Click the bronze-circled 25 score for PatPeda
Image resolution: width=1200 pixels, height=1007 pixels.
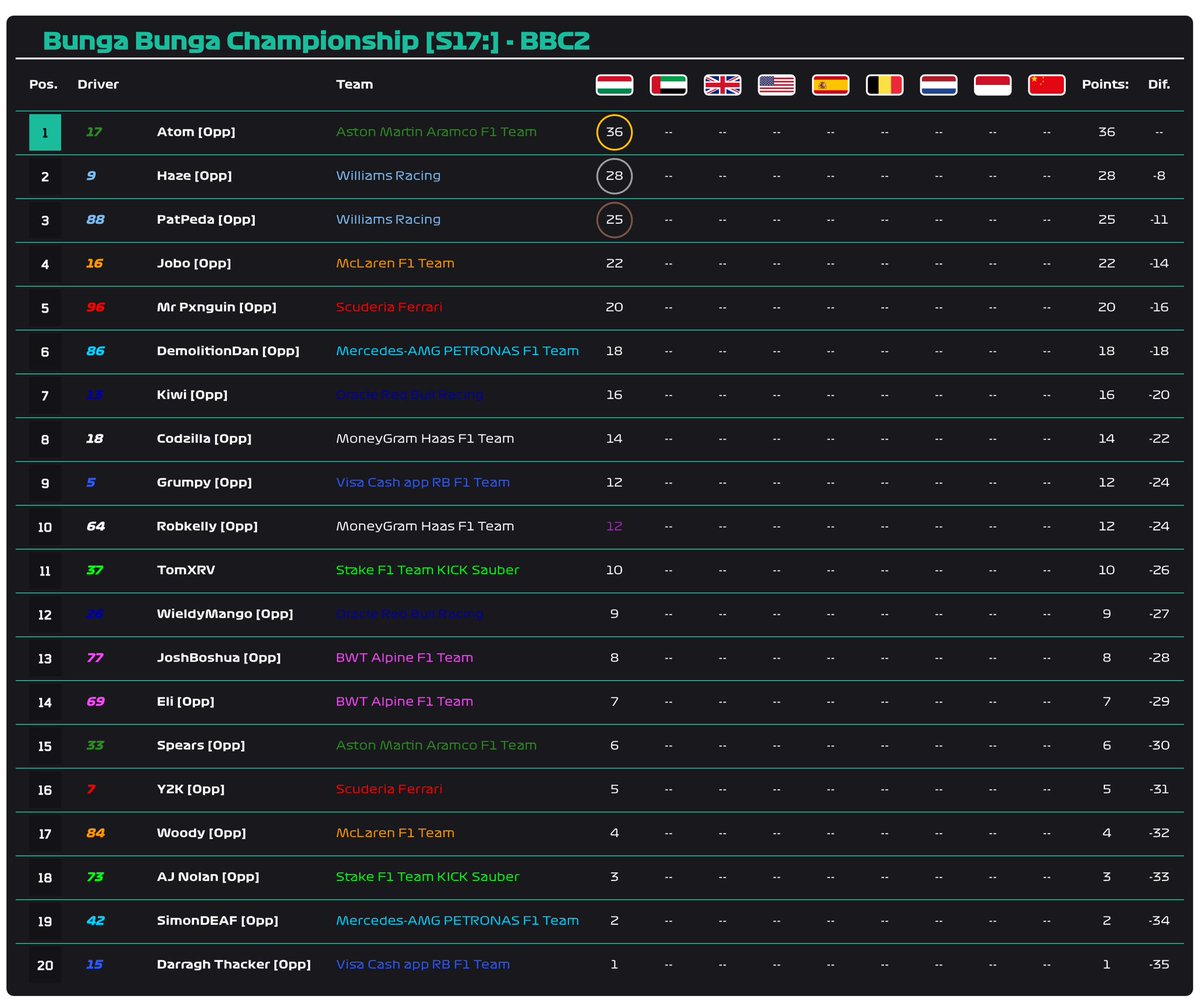(x=613, y=219)
